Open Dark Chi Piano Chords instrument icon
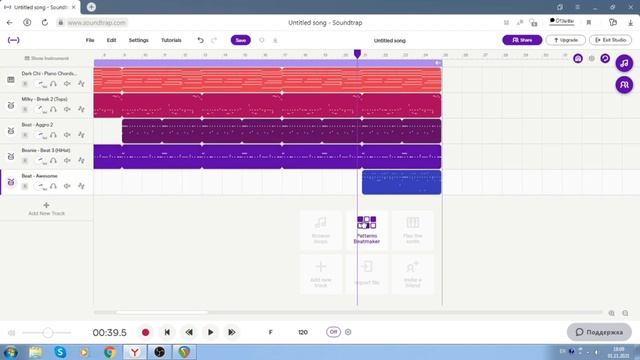The height and width of the screenshot is (360, 640). coord(11,80)
